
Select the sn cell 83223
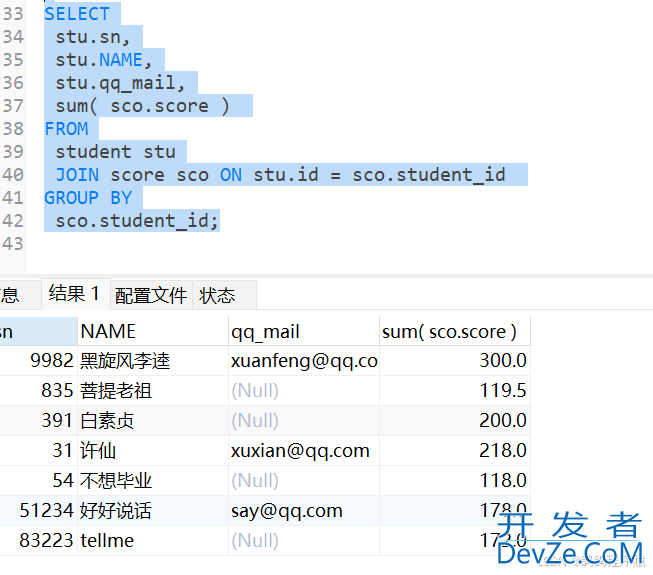point(38,540)
